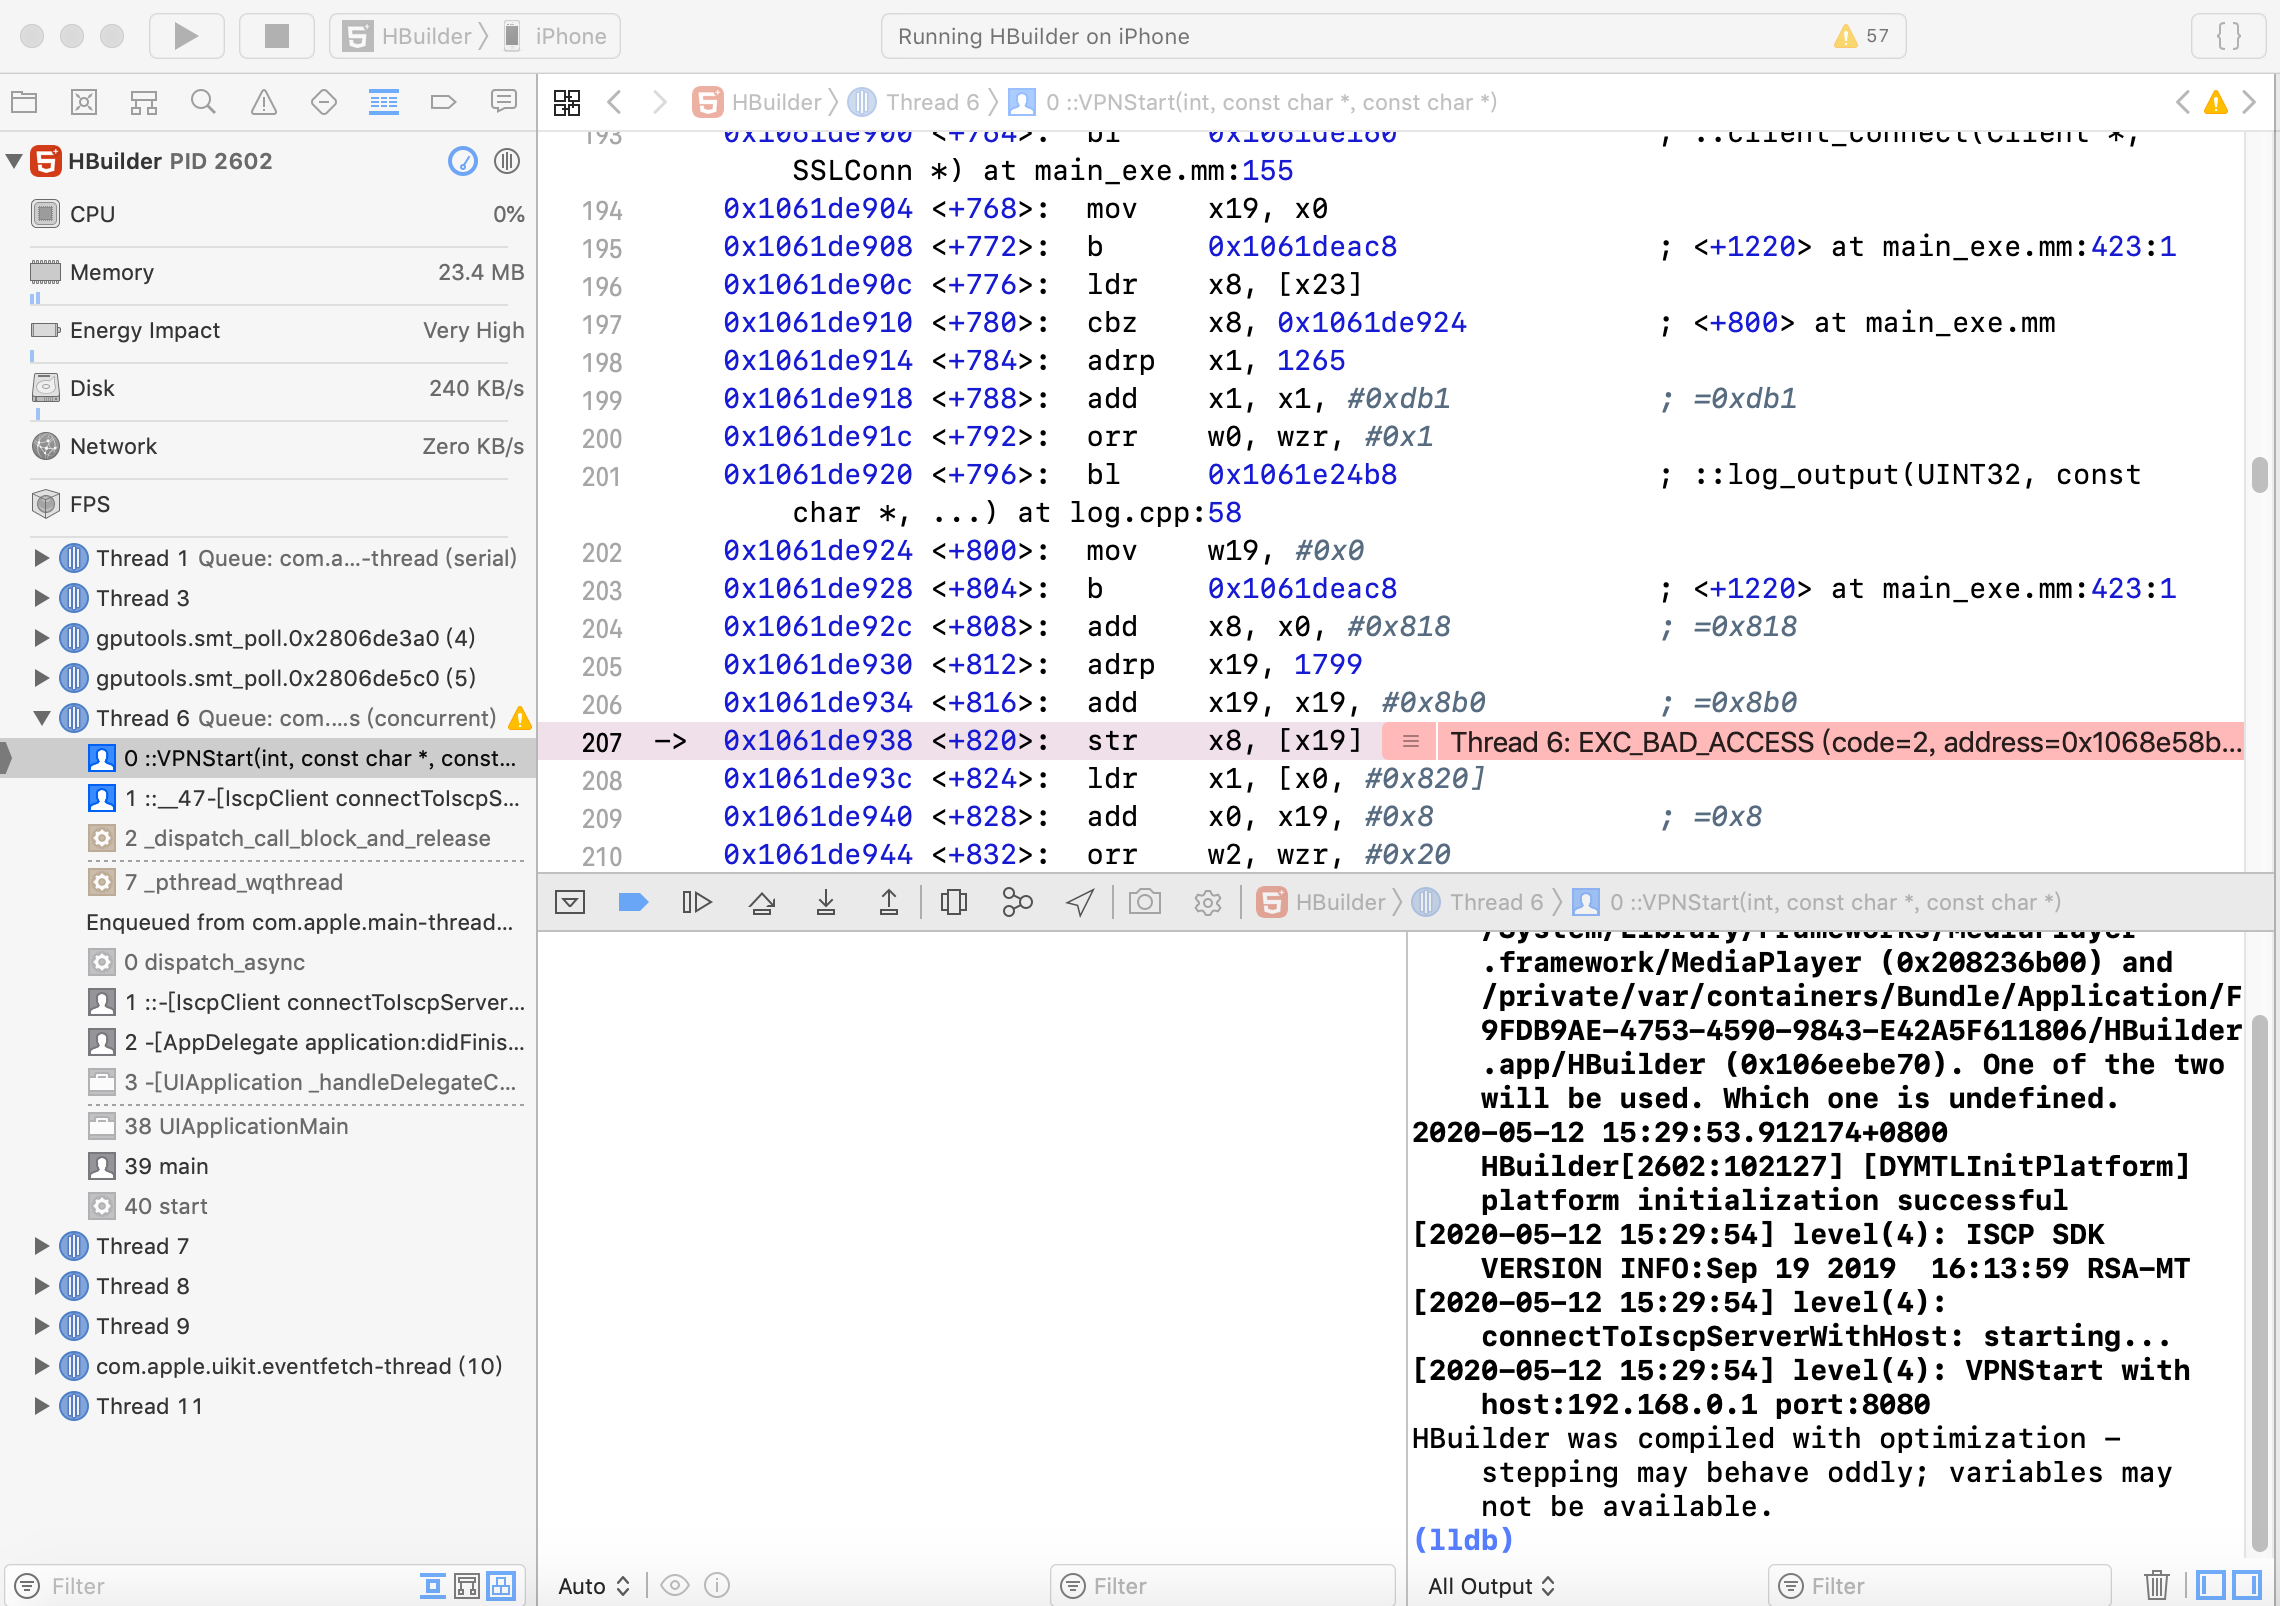Screen dimensions: 2280x1606
Task: Toggle the console pane visibility
Action: pos(2247,1585)
